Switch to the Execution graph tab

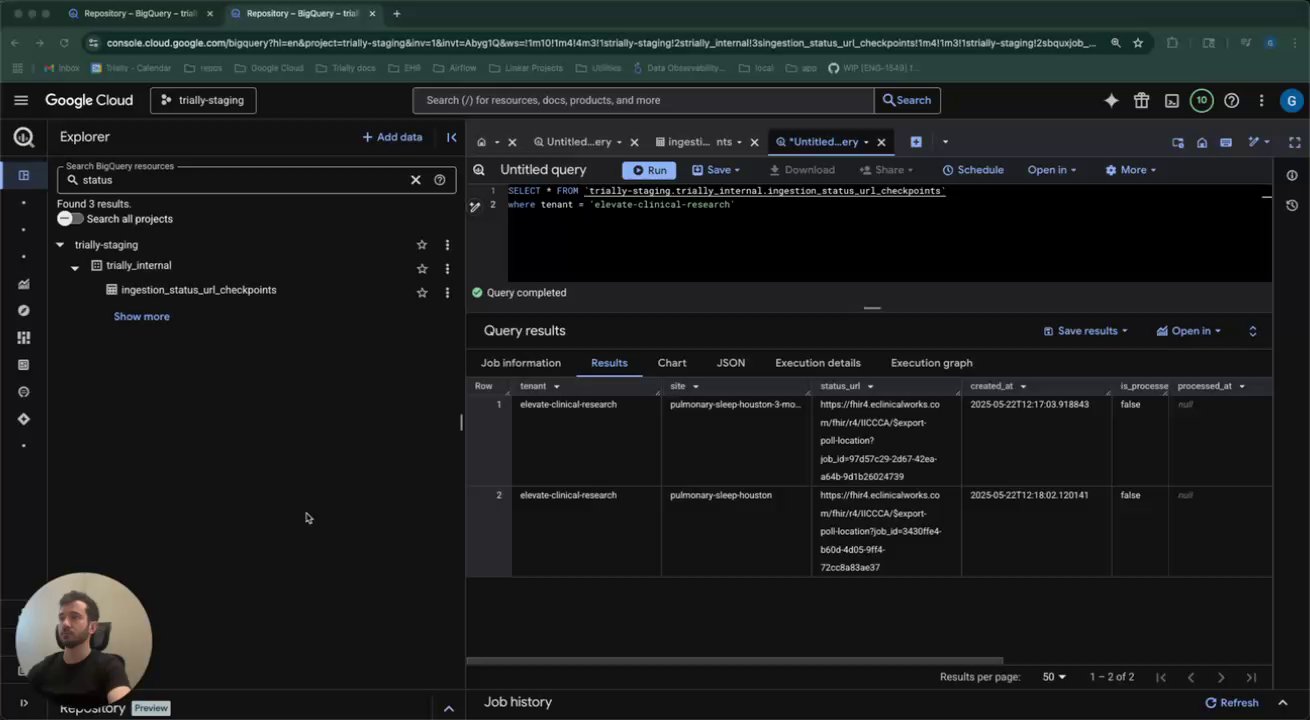click(x=932, y=363)
